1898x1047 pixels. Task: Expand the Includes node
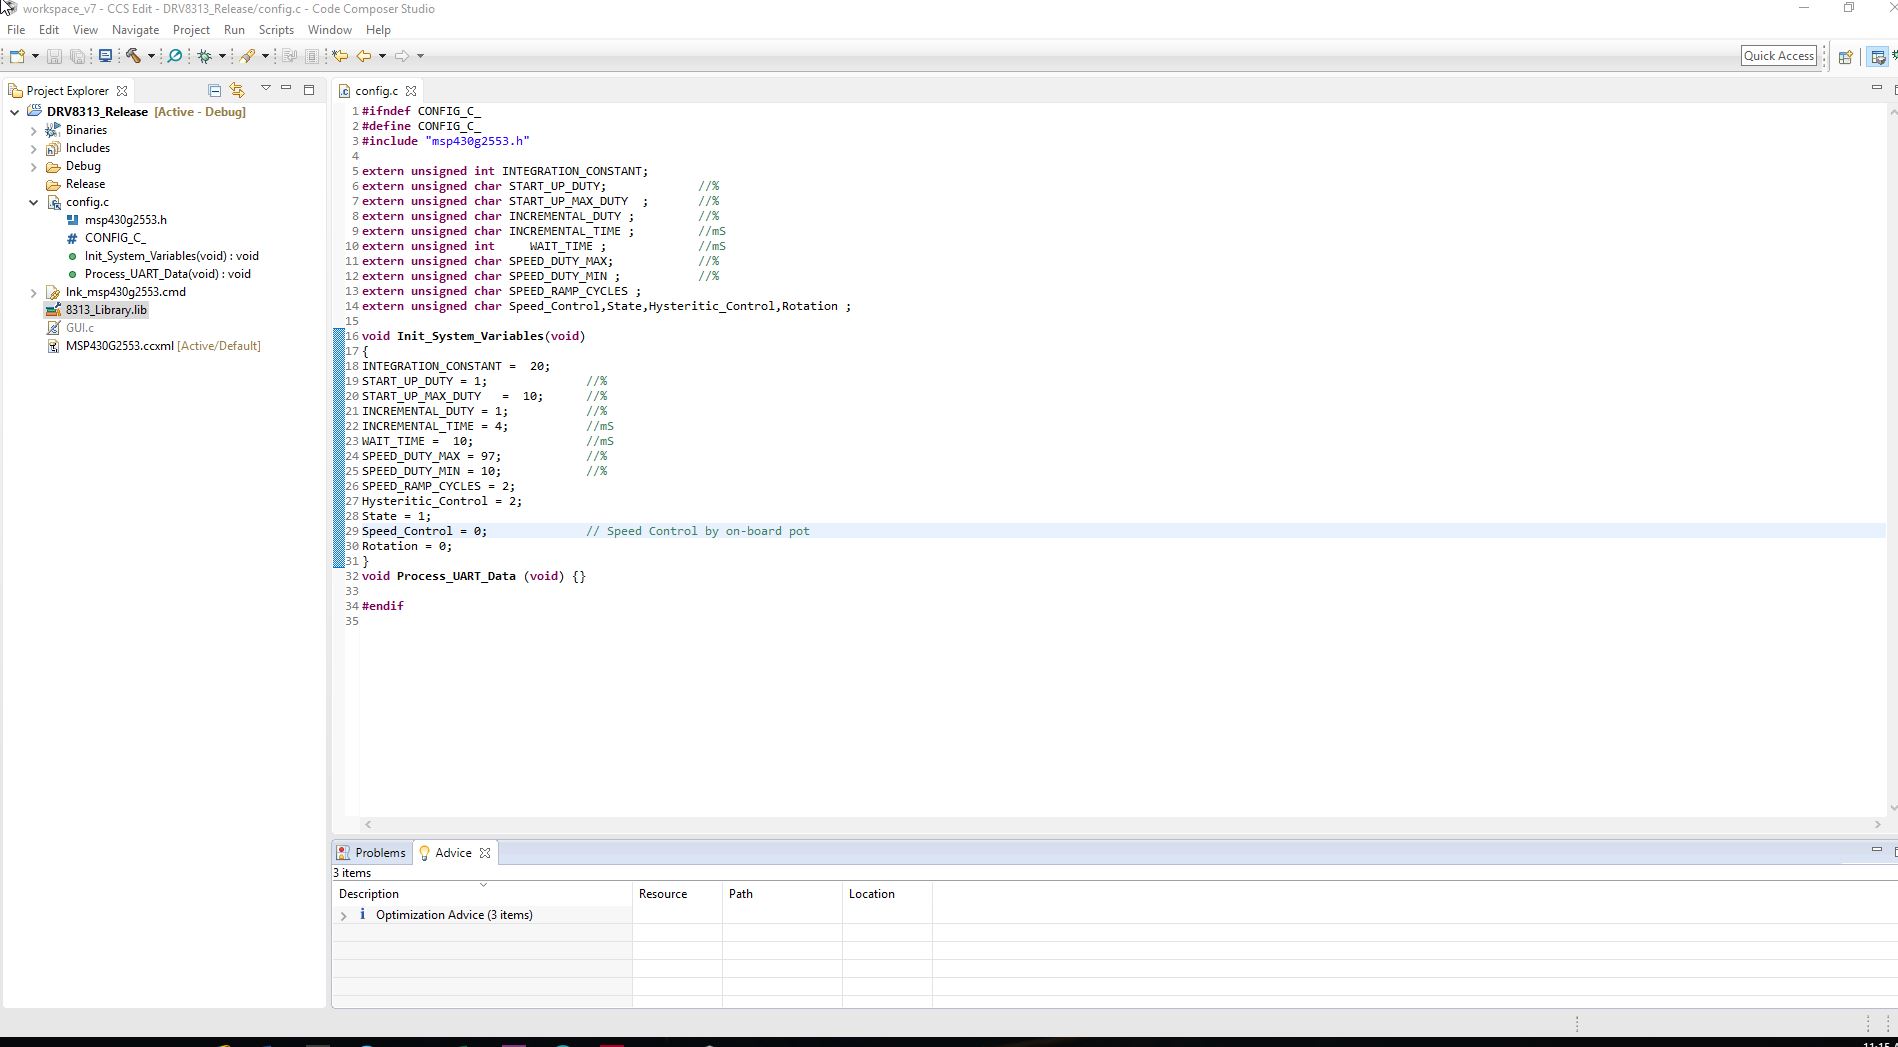click(34, 148)
